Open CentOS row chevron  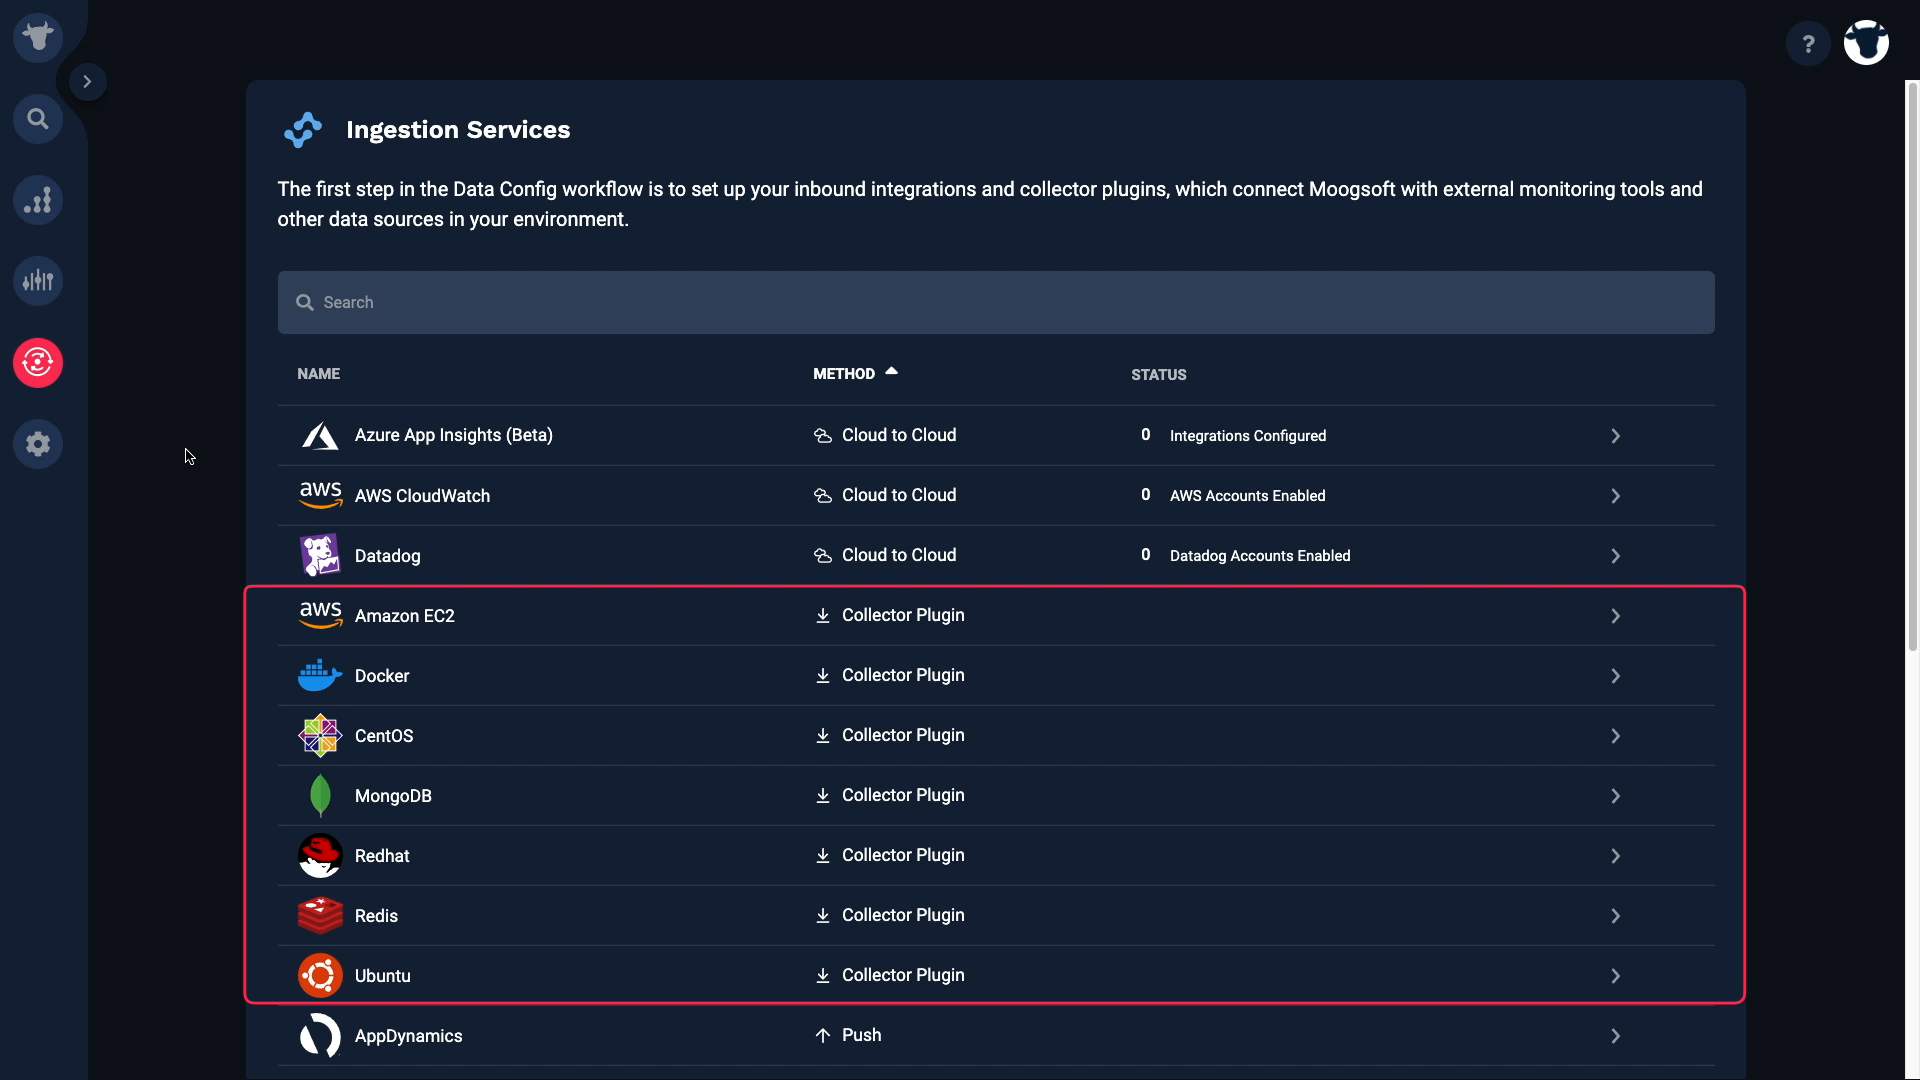1615,736
